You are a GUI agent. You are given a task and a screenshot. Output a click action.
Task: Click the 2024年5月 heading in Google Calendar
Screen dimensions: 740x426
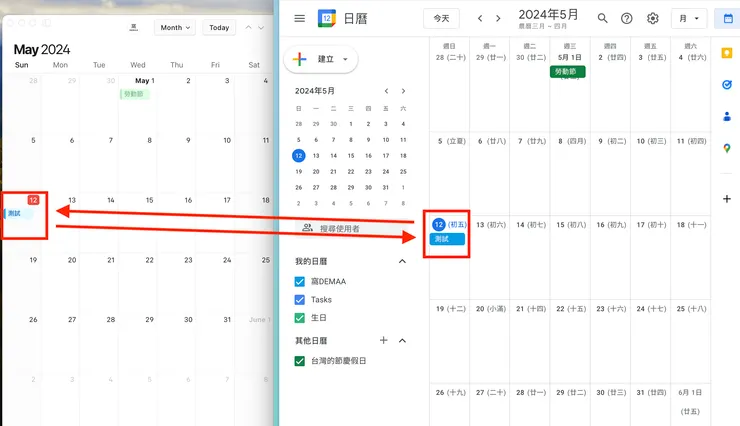548,15
